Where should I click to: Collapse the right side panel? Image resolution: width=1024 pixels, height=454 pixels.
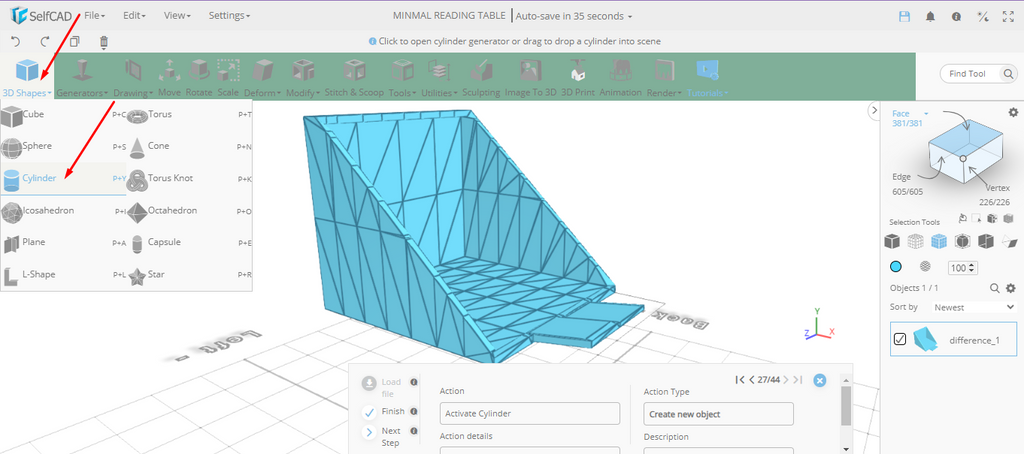(x=874, y=111)
